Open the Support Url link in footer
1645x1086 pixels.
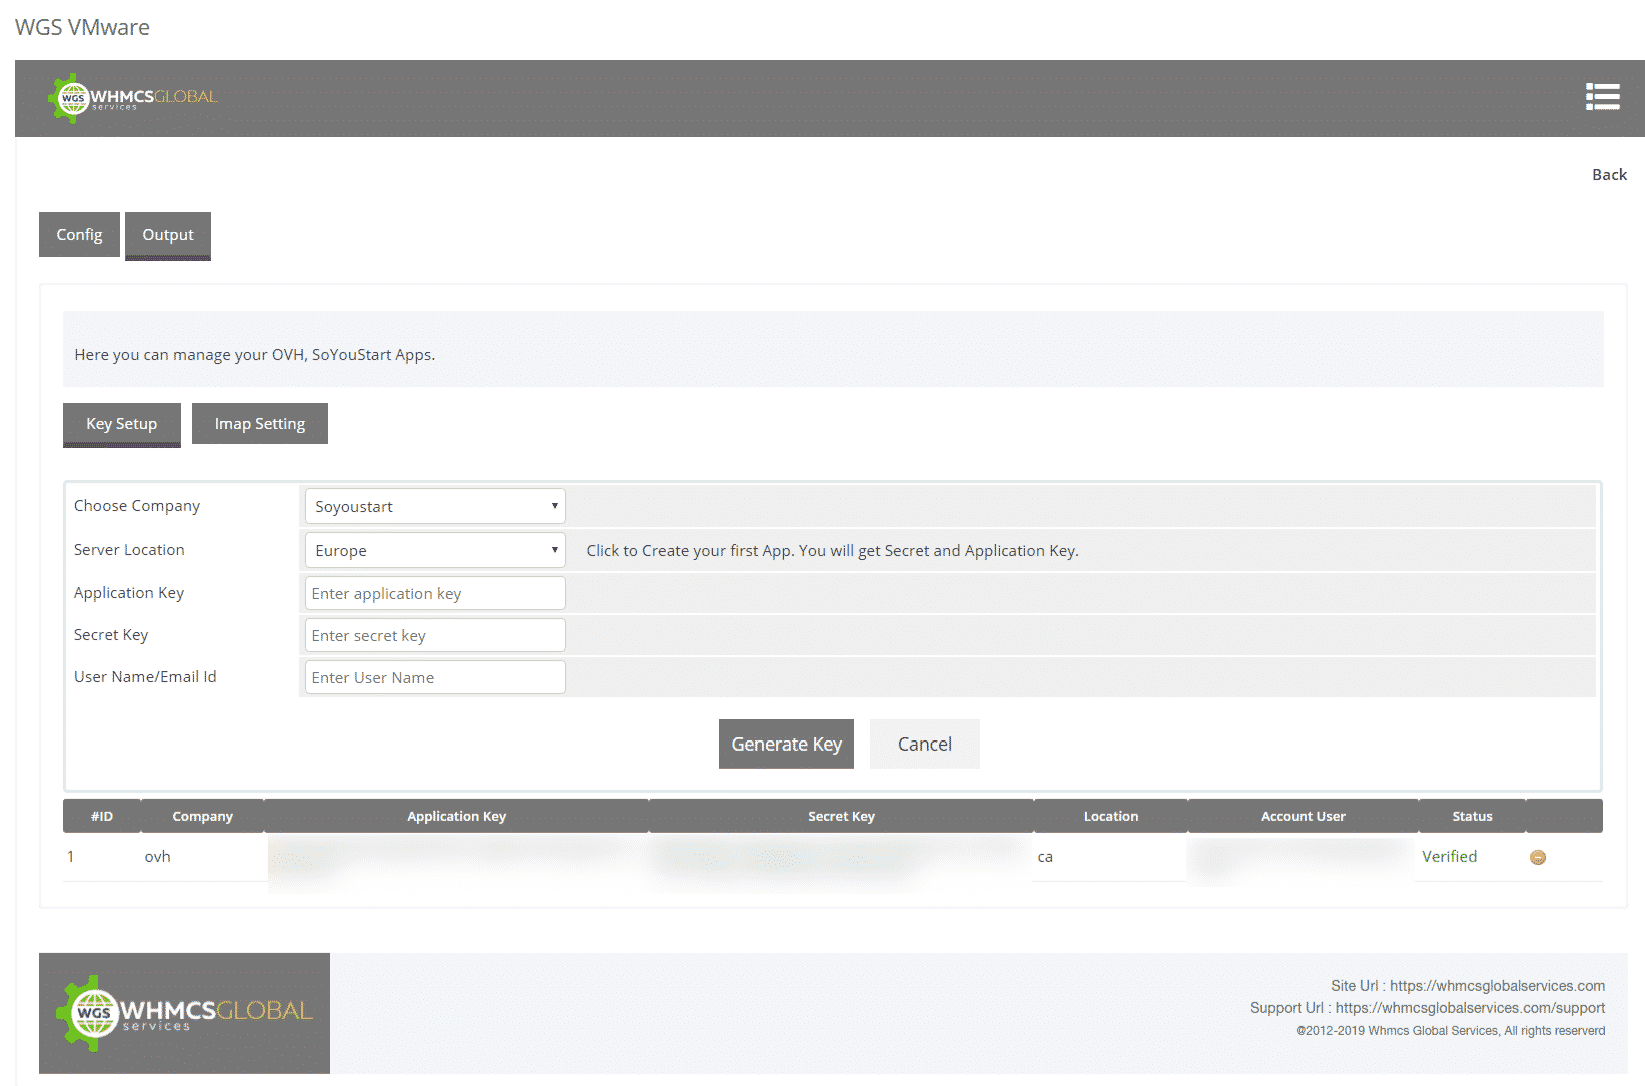(x=1470, y=1008)
